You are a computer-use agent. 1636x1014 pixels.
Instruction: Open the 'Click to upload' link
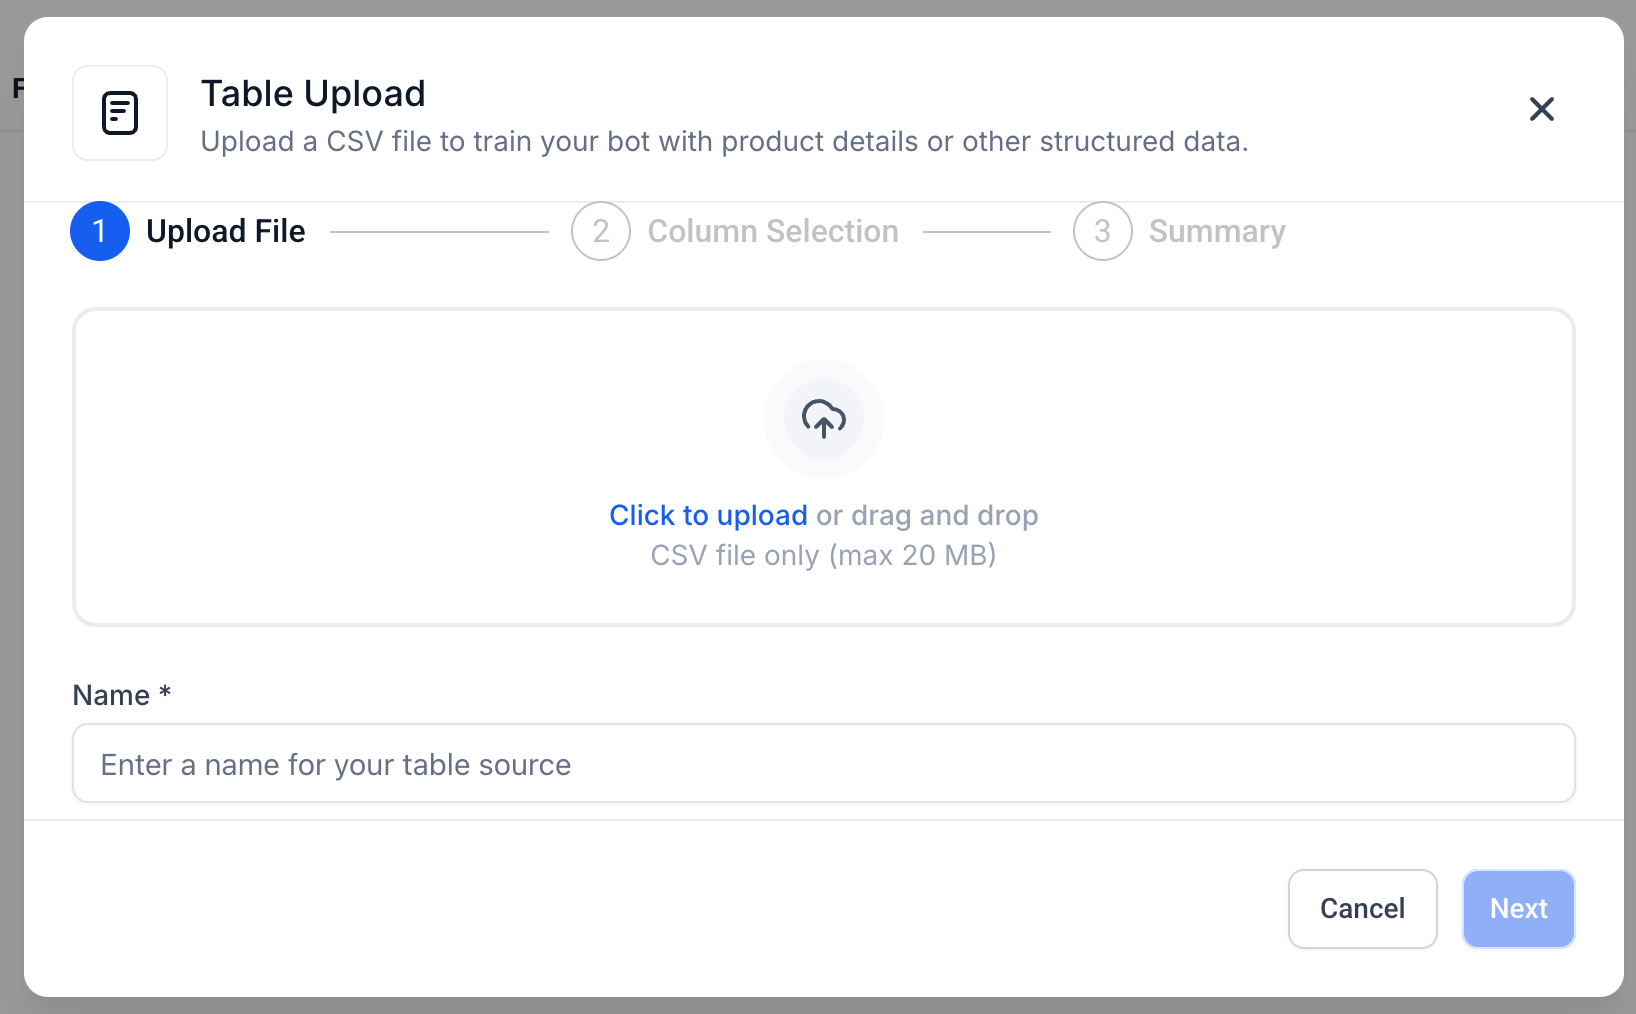[x=708, y=515]
